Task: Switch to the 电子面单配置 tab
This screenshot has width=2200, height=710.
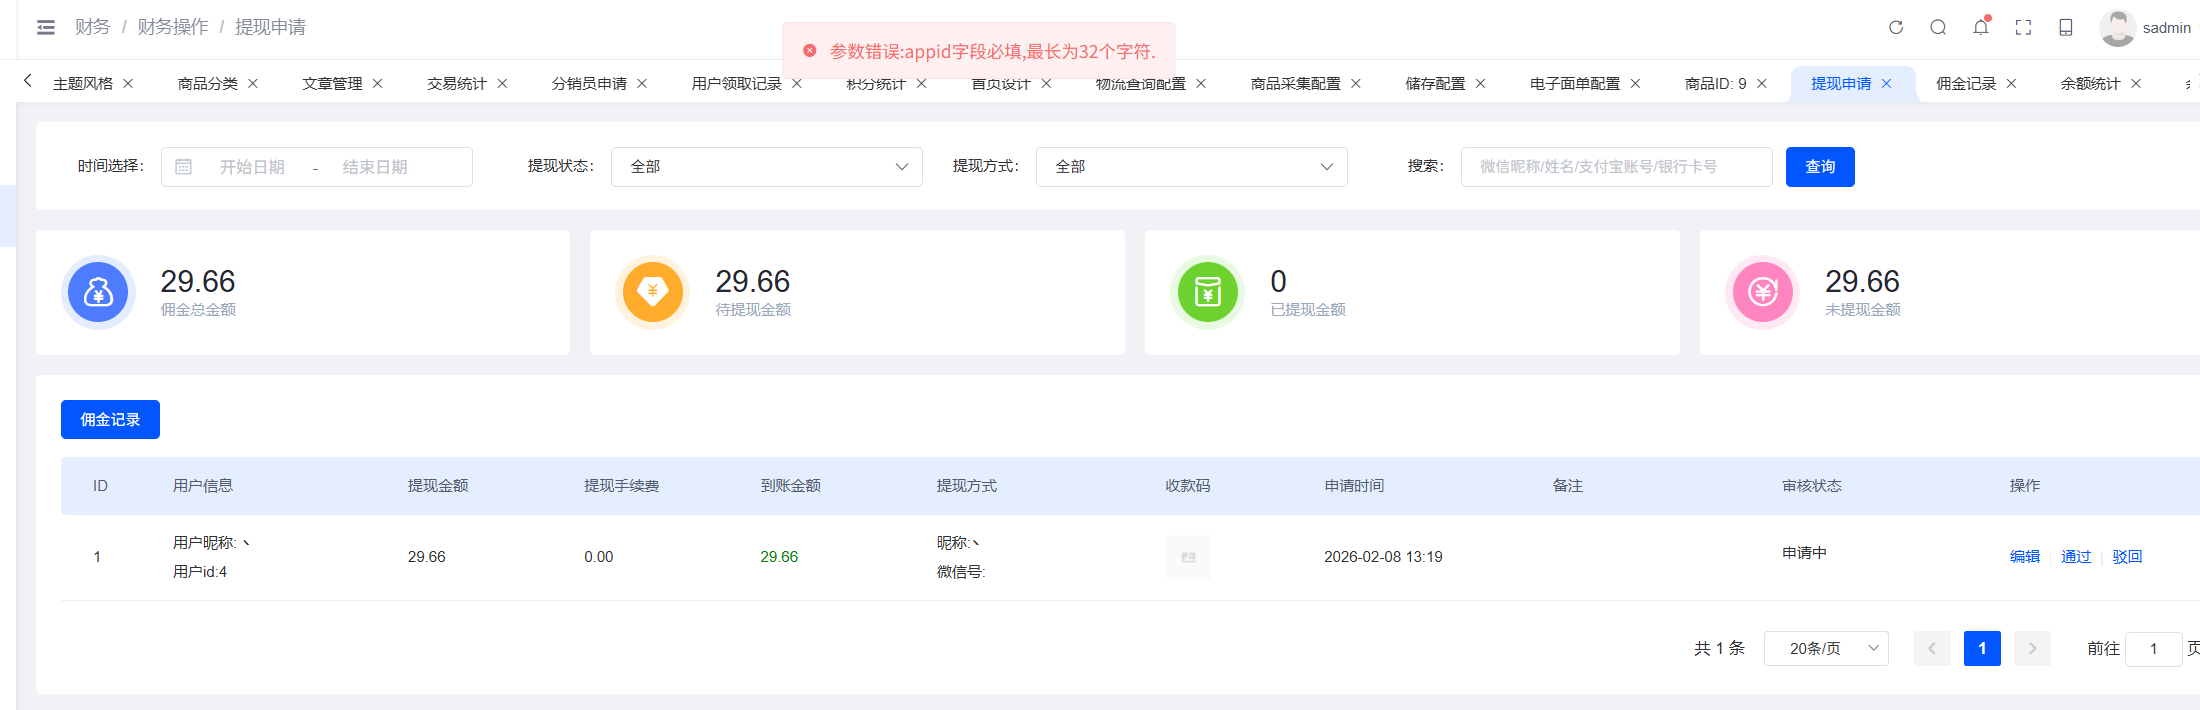Action: 1574,84
